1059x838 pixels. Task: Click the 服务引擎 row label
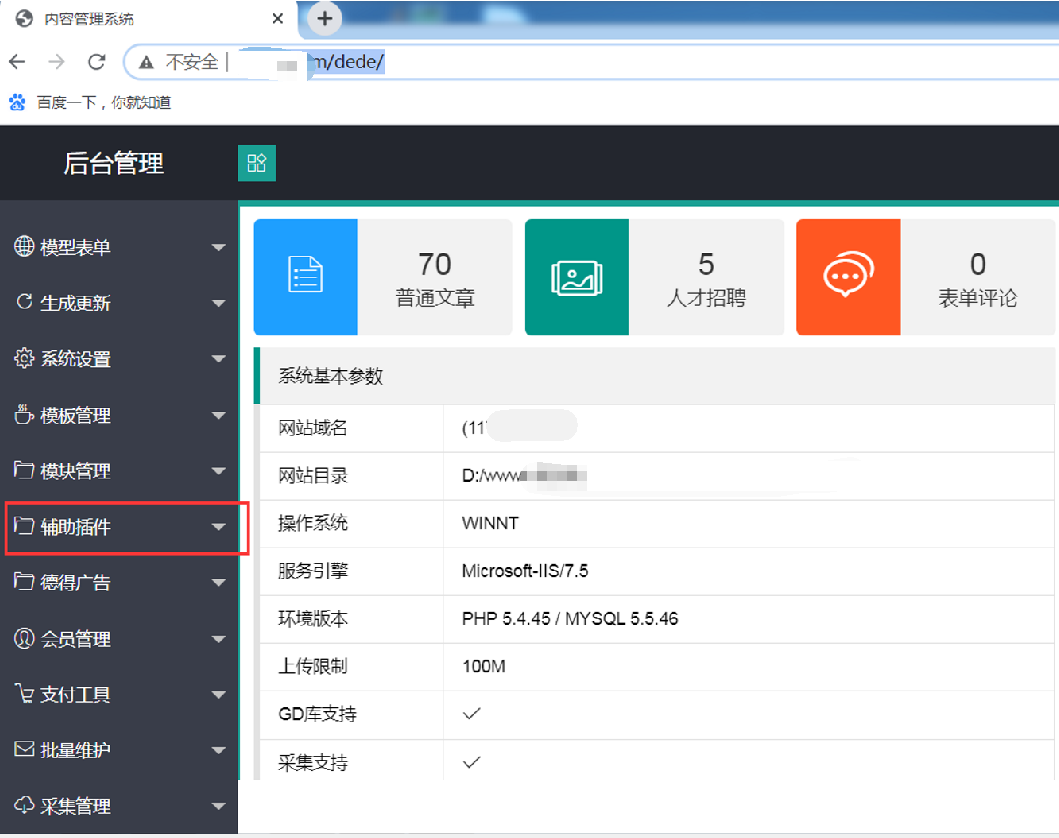tap(313, 571)
